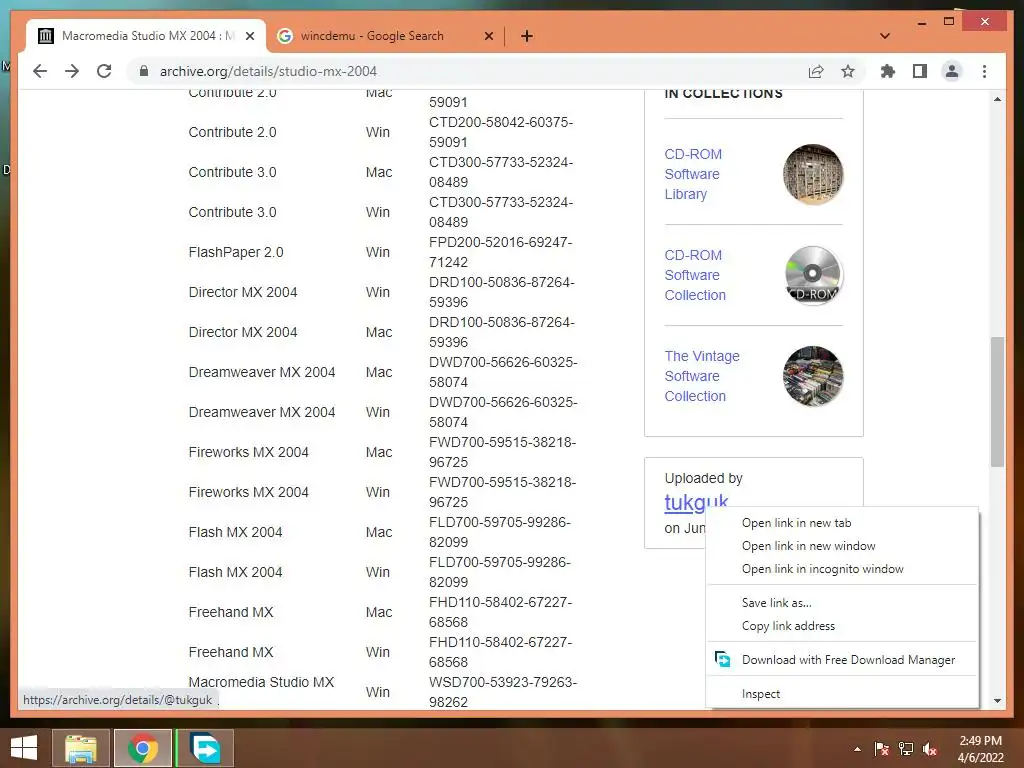Open the CD-ROM Software Collection link

[x=695, y=275]
